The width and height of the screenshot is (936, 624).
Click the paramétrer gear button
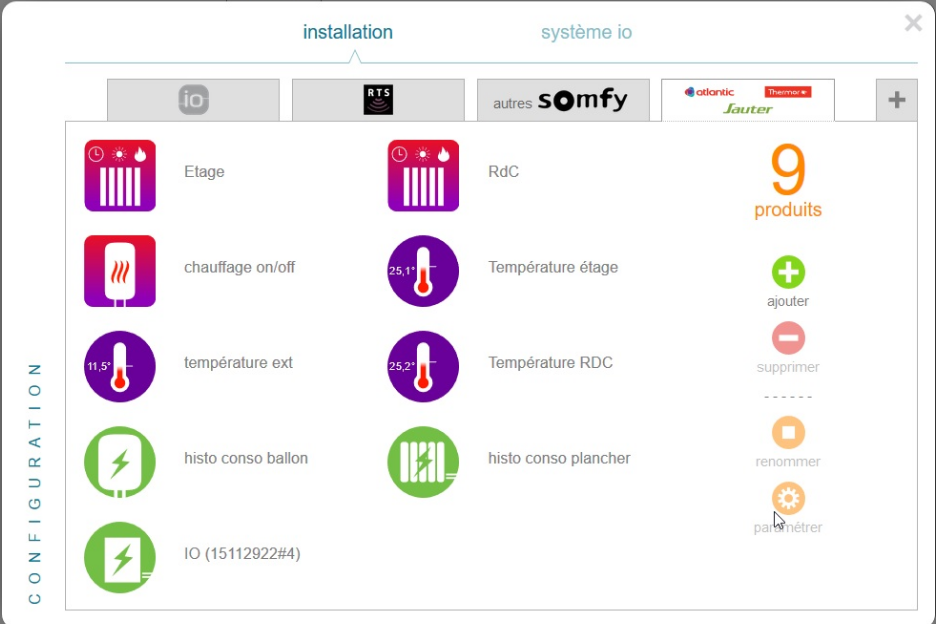pos(788,498)
